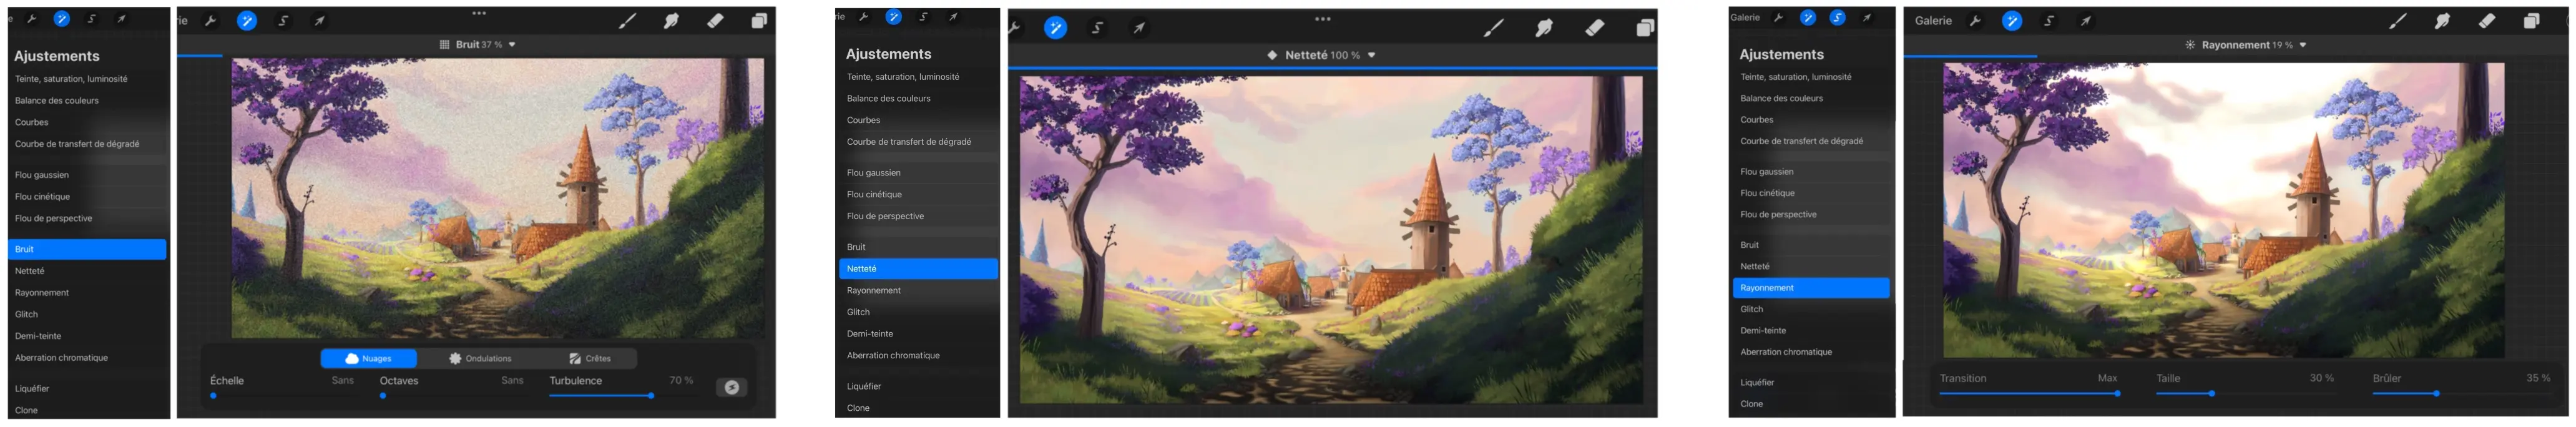Select the Eraser tool above the Rayonnement canvas
The height and width of the screenshot is (427, 2576).
coord(2486,21)
